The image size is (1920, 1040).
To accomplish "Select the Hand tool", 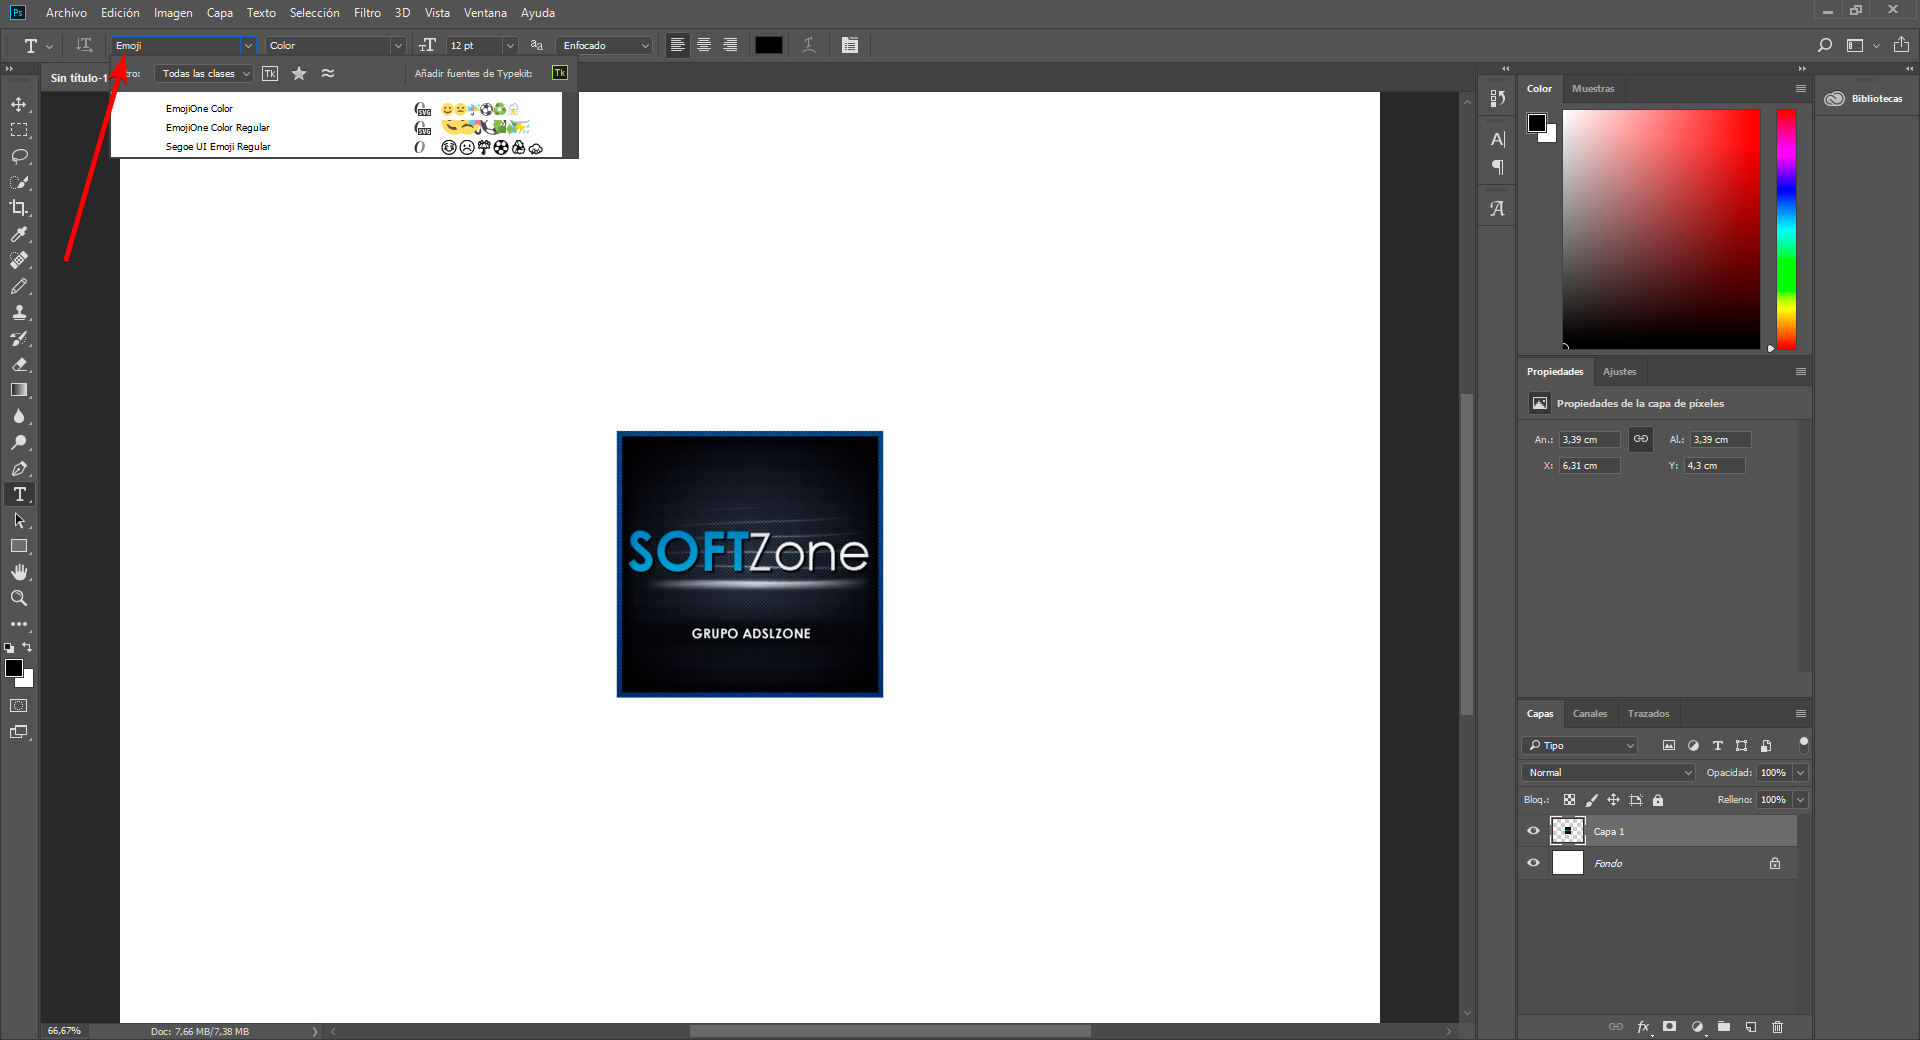I will coord(19,572).
